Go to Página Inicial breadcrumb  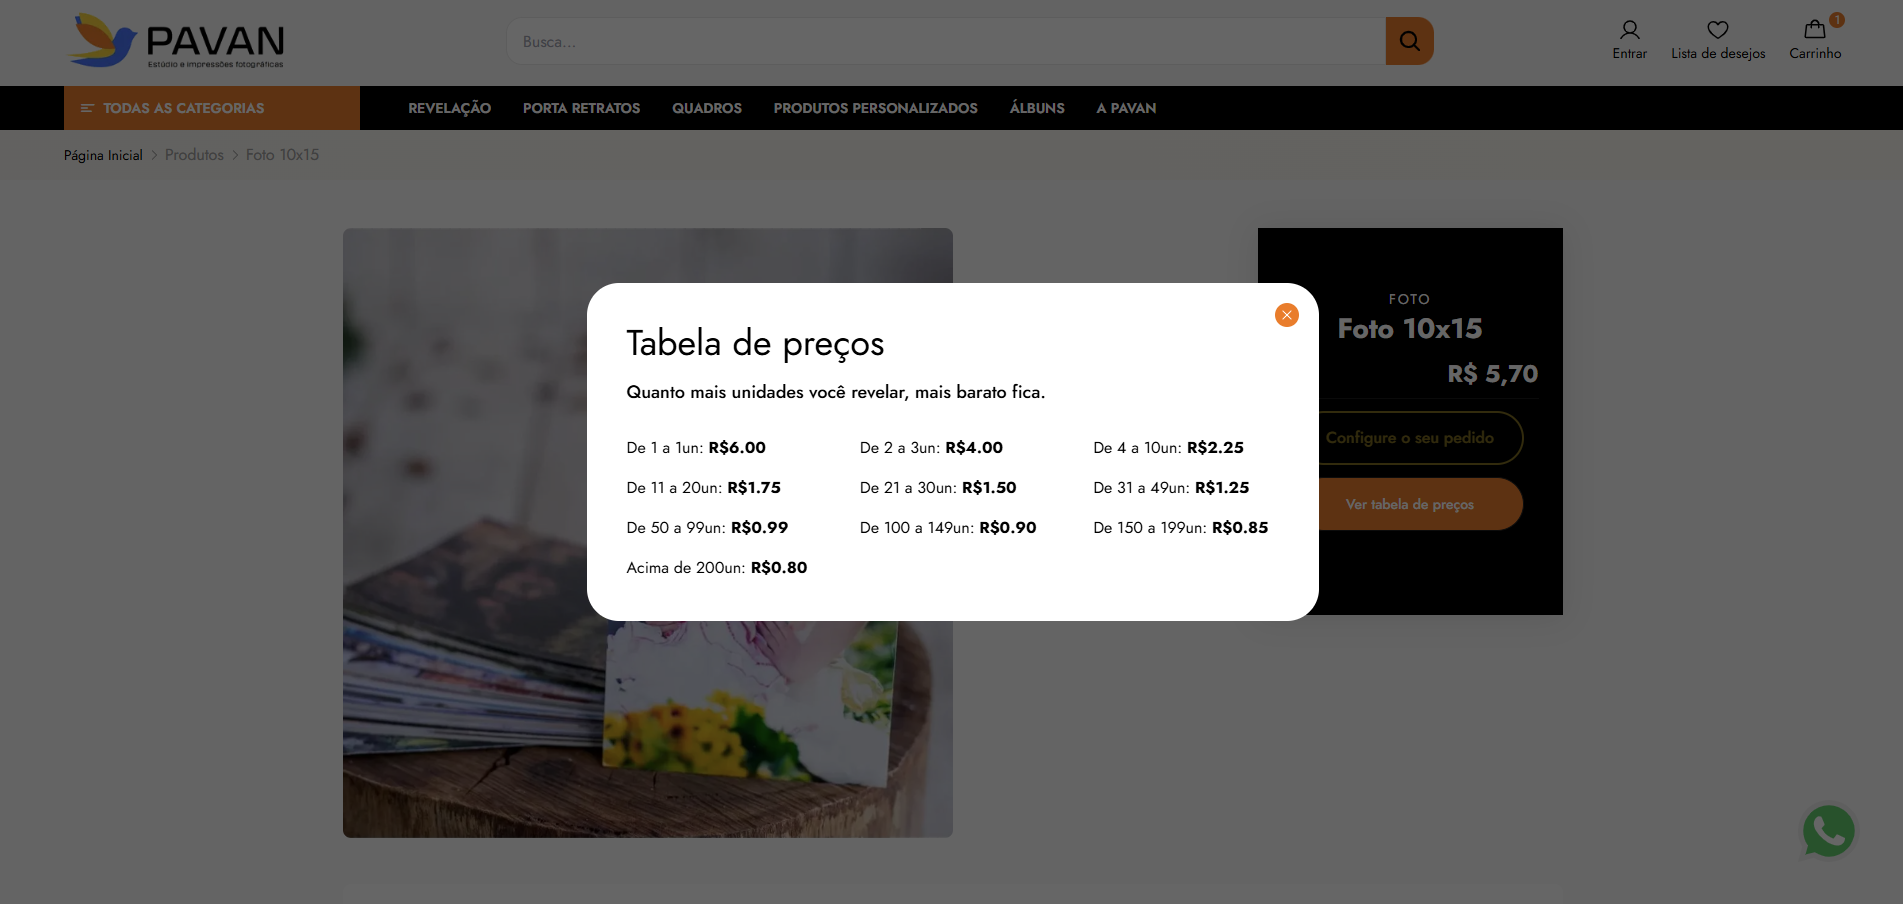point(103,155)
